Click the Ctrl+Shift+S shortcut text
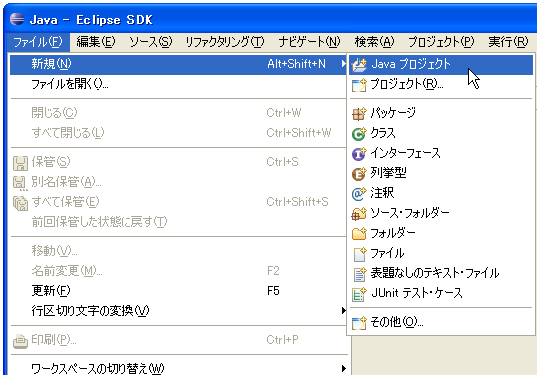The image size is (537, 375). (x=297, y=202)
